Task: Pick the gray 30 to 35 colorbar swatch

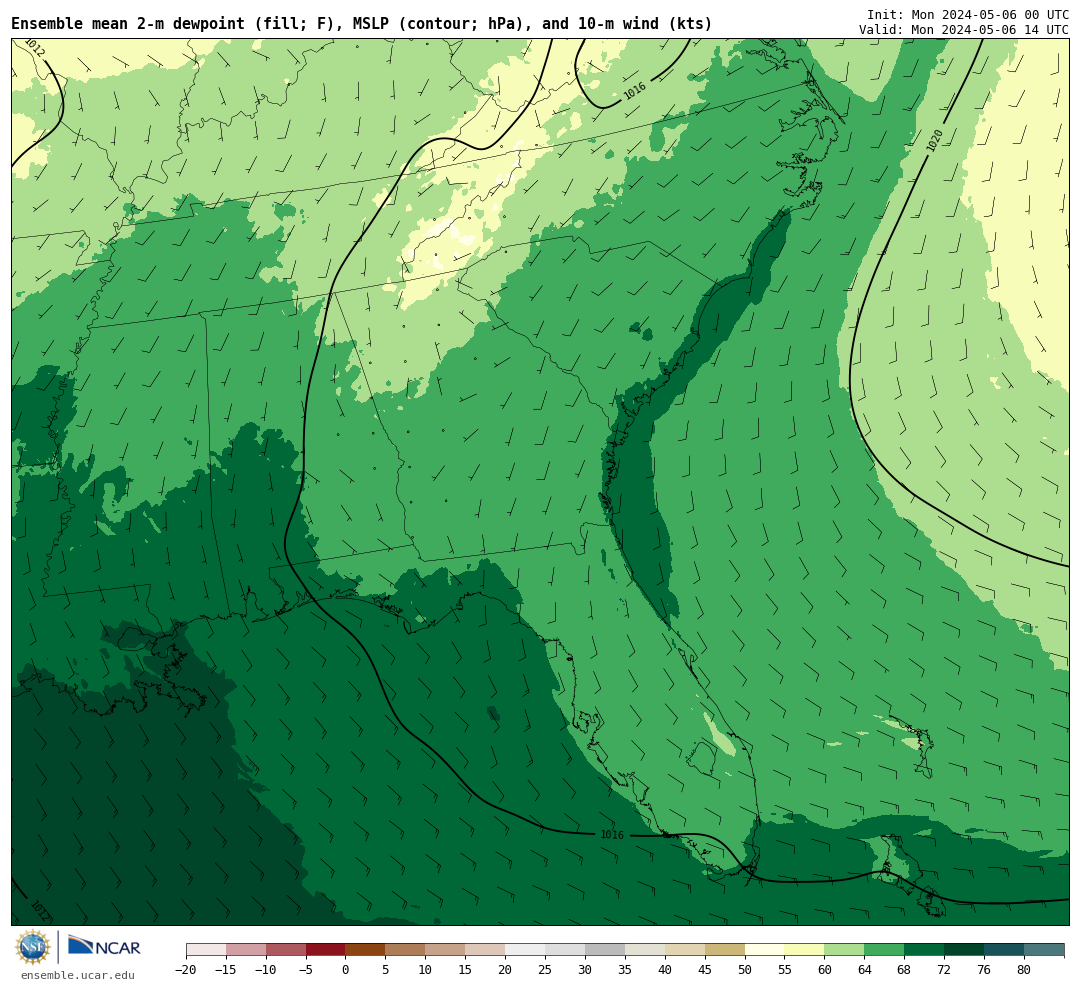Action: point(605,950)
